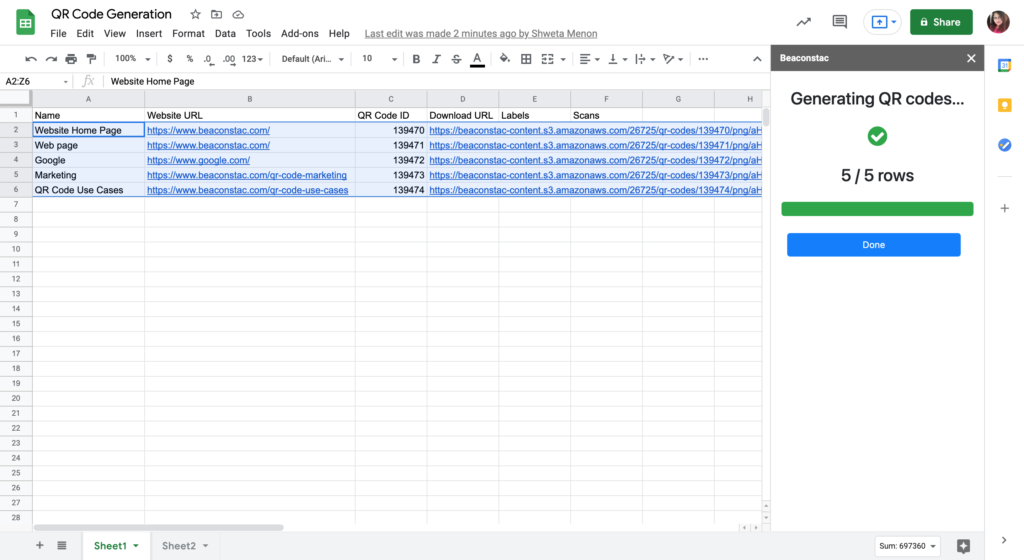Open fill color paint bucket

[x=505, y=59]
